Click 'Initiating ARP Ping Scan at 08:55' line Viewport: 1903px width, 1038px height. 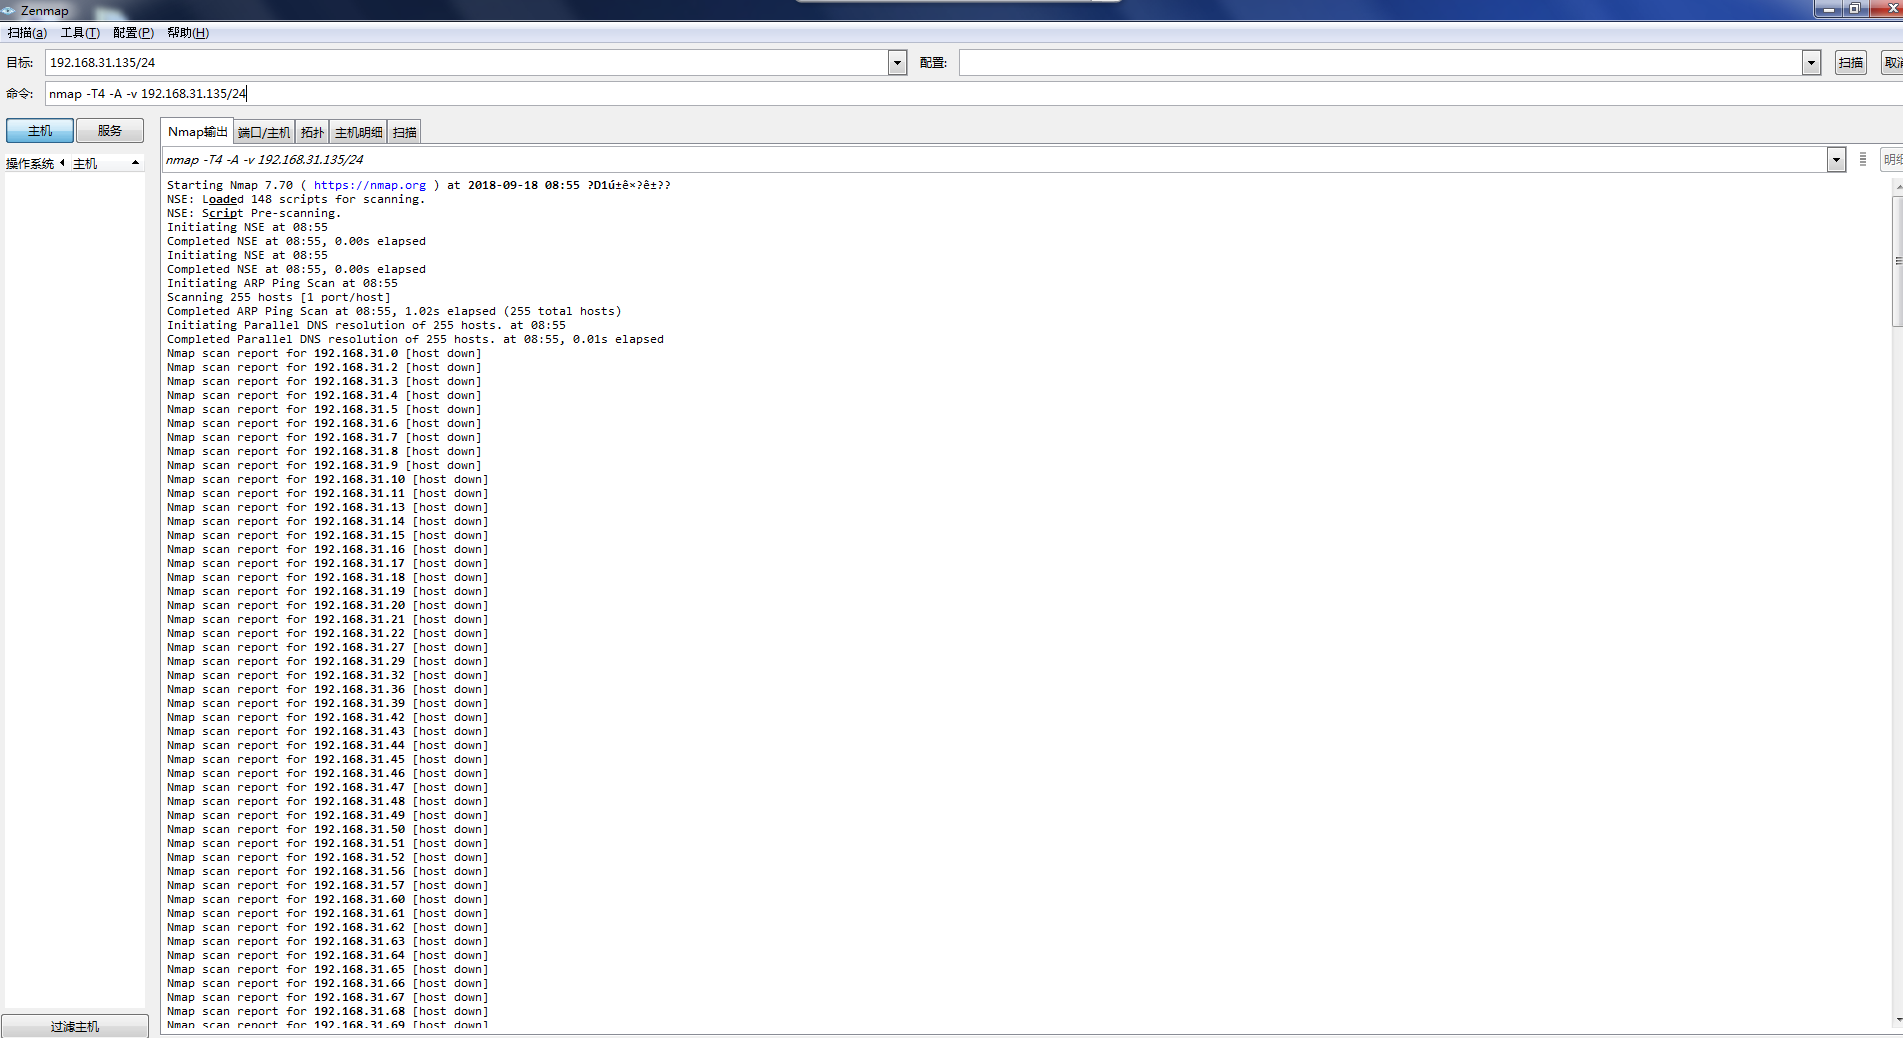(282, 283)
